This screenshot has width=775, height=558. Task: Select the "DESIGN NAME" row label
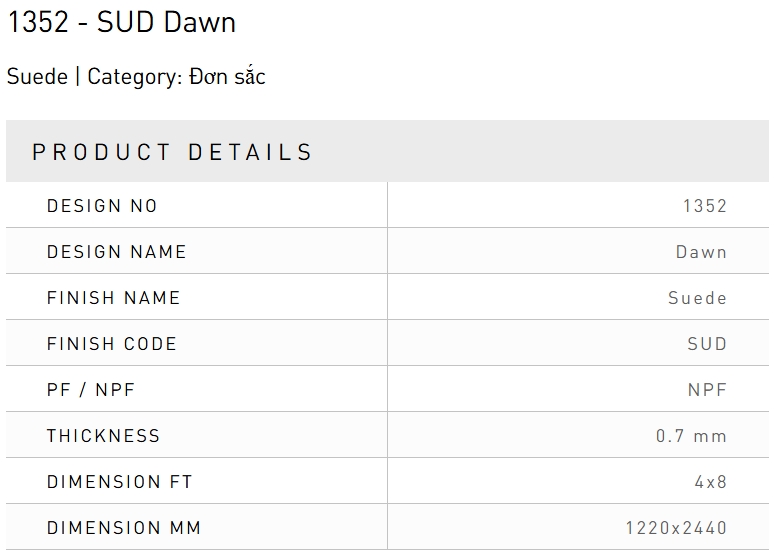[117, 252]
